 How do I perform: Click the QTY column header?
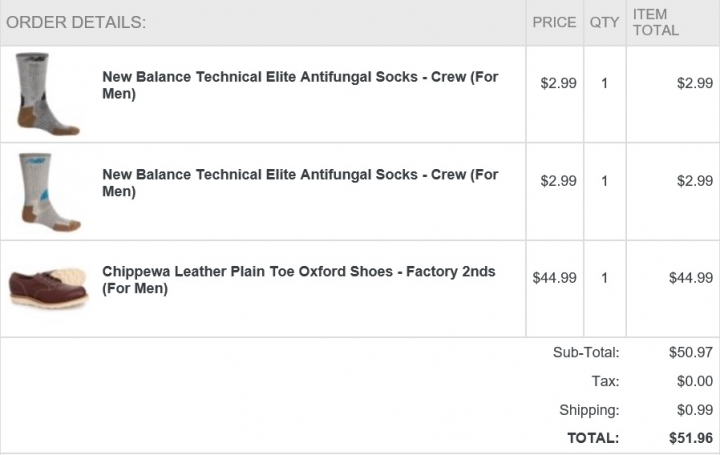pyautogui.click(x=604, y=22)
